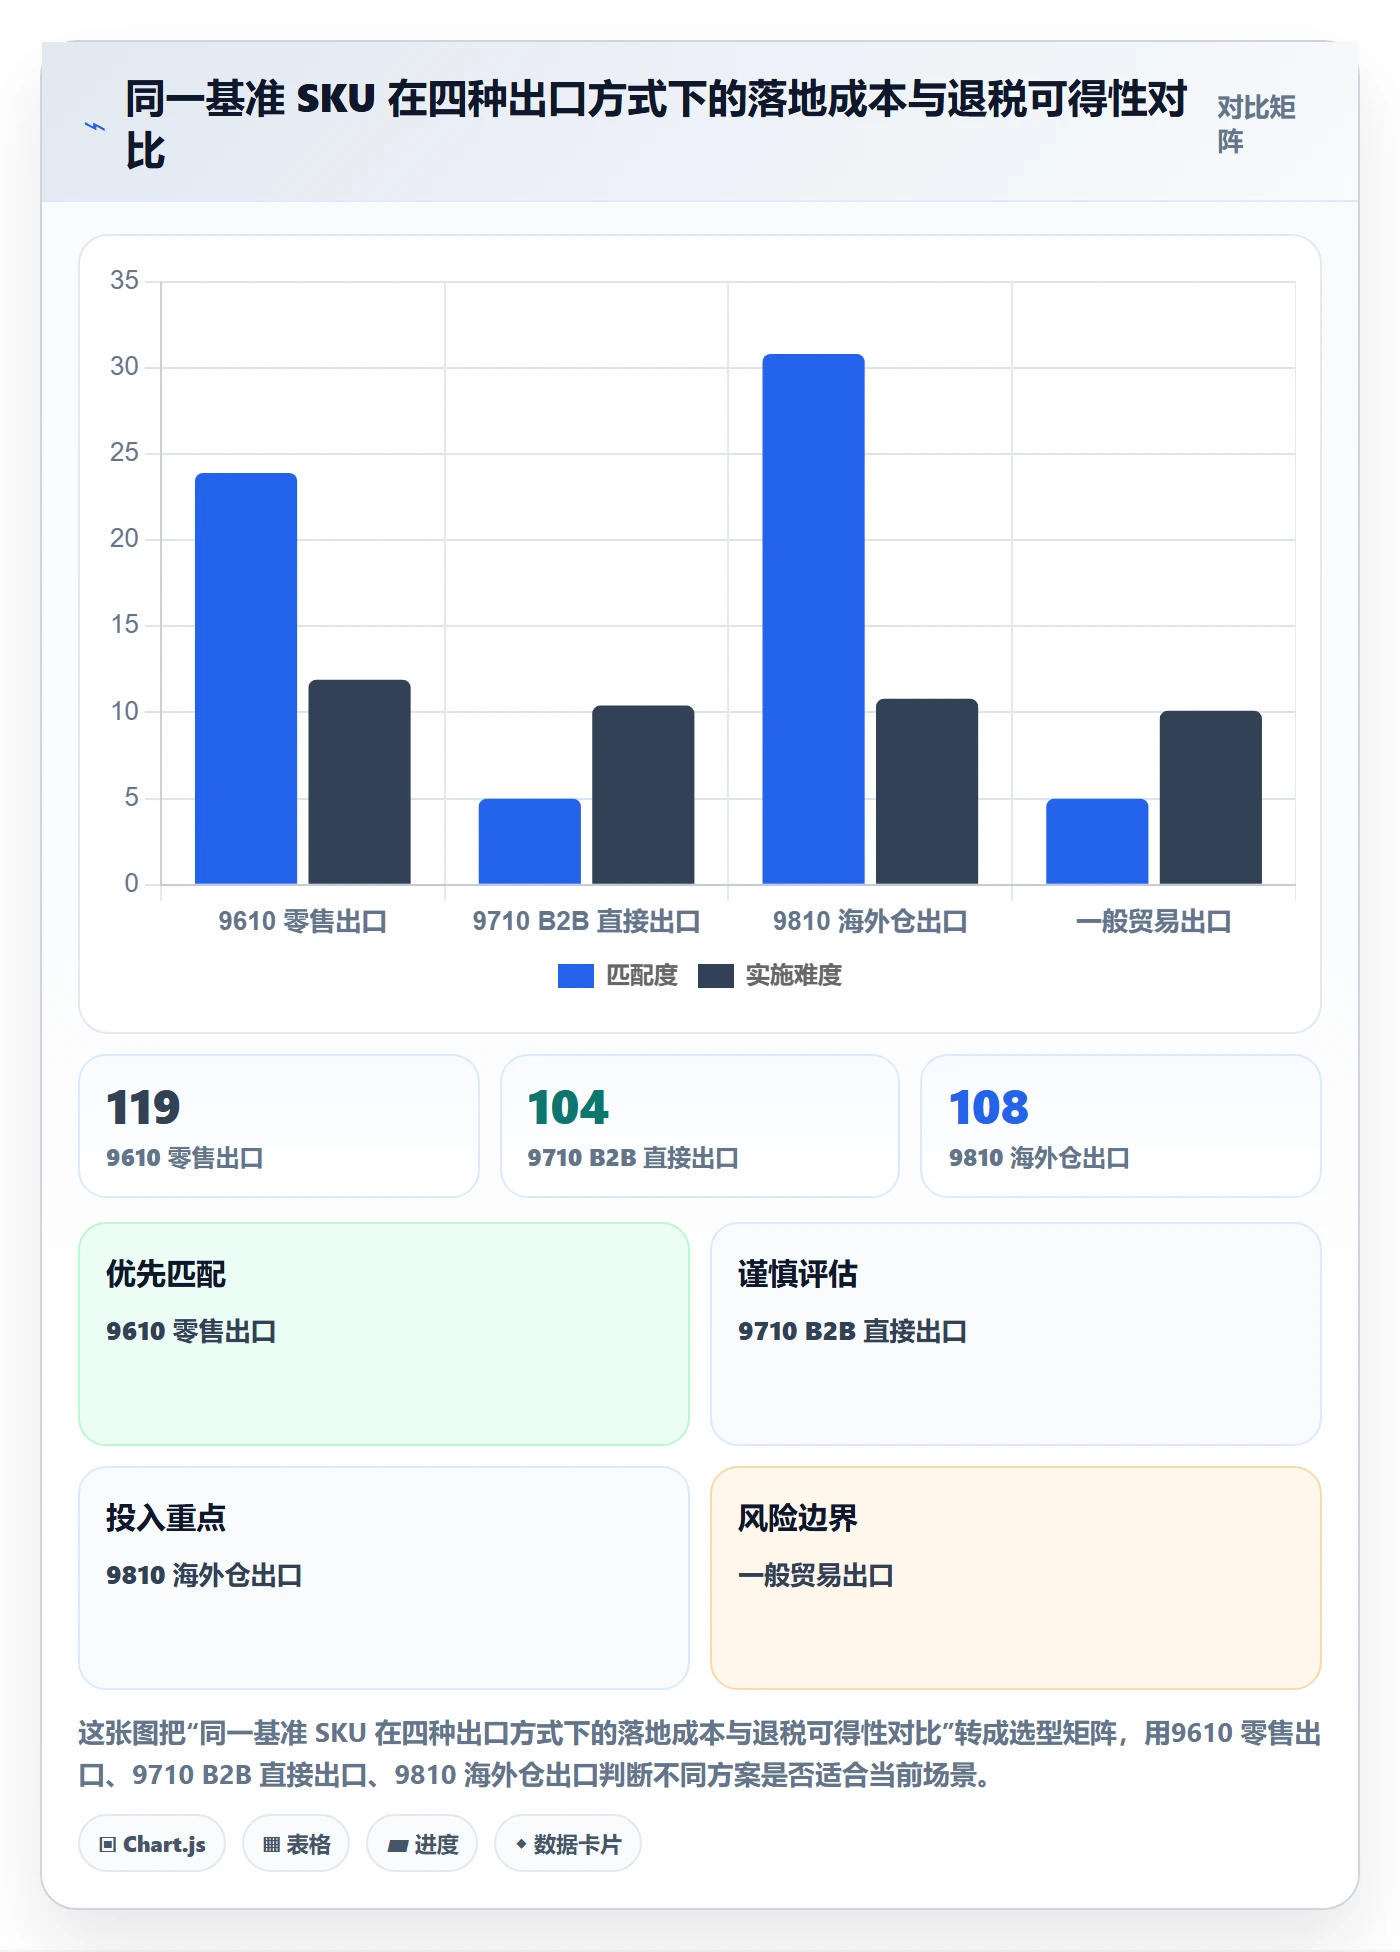The image size is (1400, 1952).
Task: Open the 谨慎评估 card
Action: coord(1016,1334)
